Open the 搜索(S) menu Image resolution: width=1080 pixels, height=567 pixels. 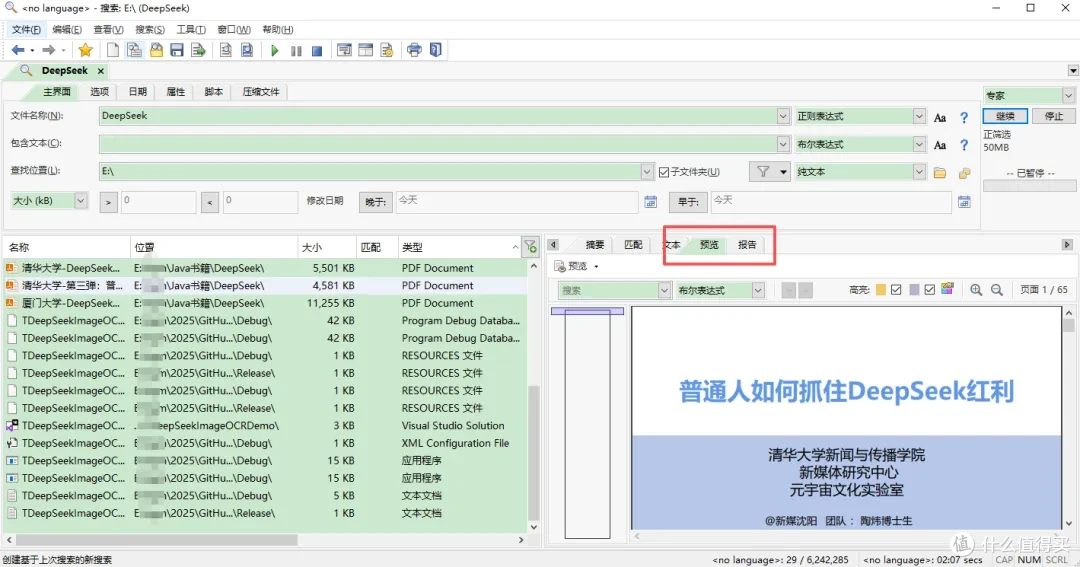pos(149,29)
